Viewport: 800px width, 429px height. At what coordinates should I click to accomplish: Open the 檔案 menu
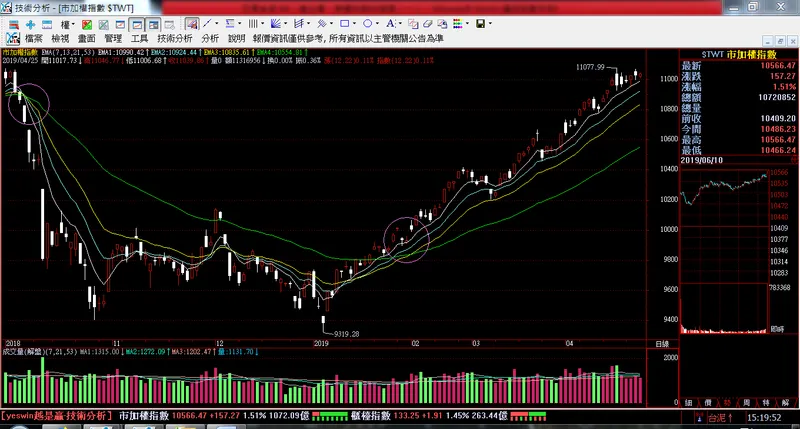tap(34, 38)
